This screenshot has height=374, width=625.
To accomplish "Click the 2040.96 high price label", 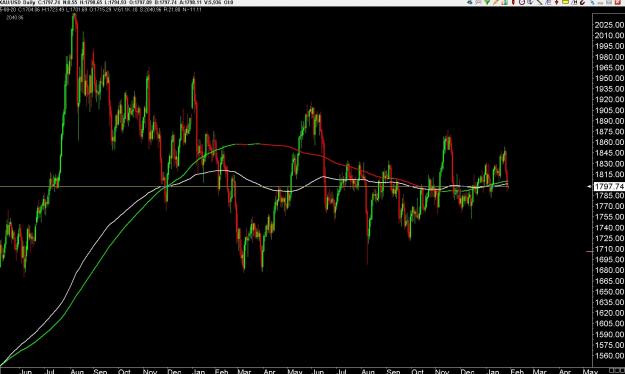I will pyautogui.click(x=15, y=18).
